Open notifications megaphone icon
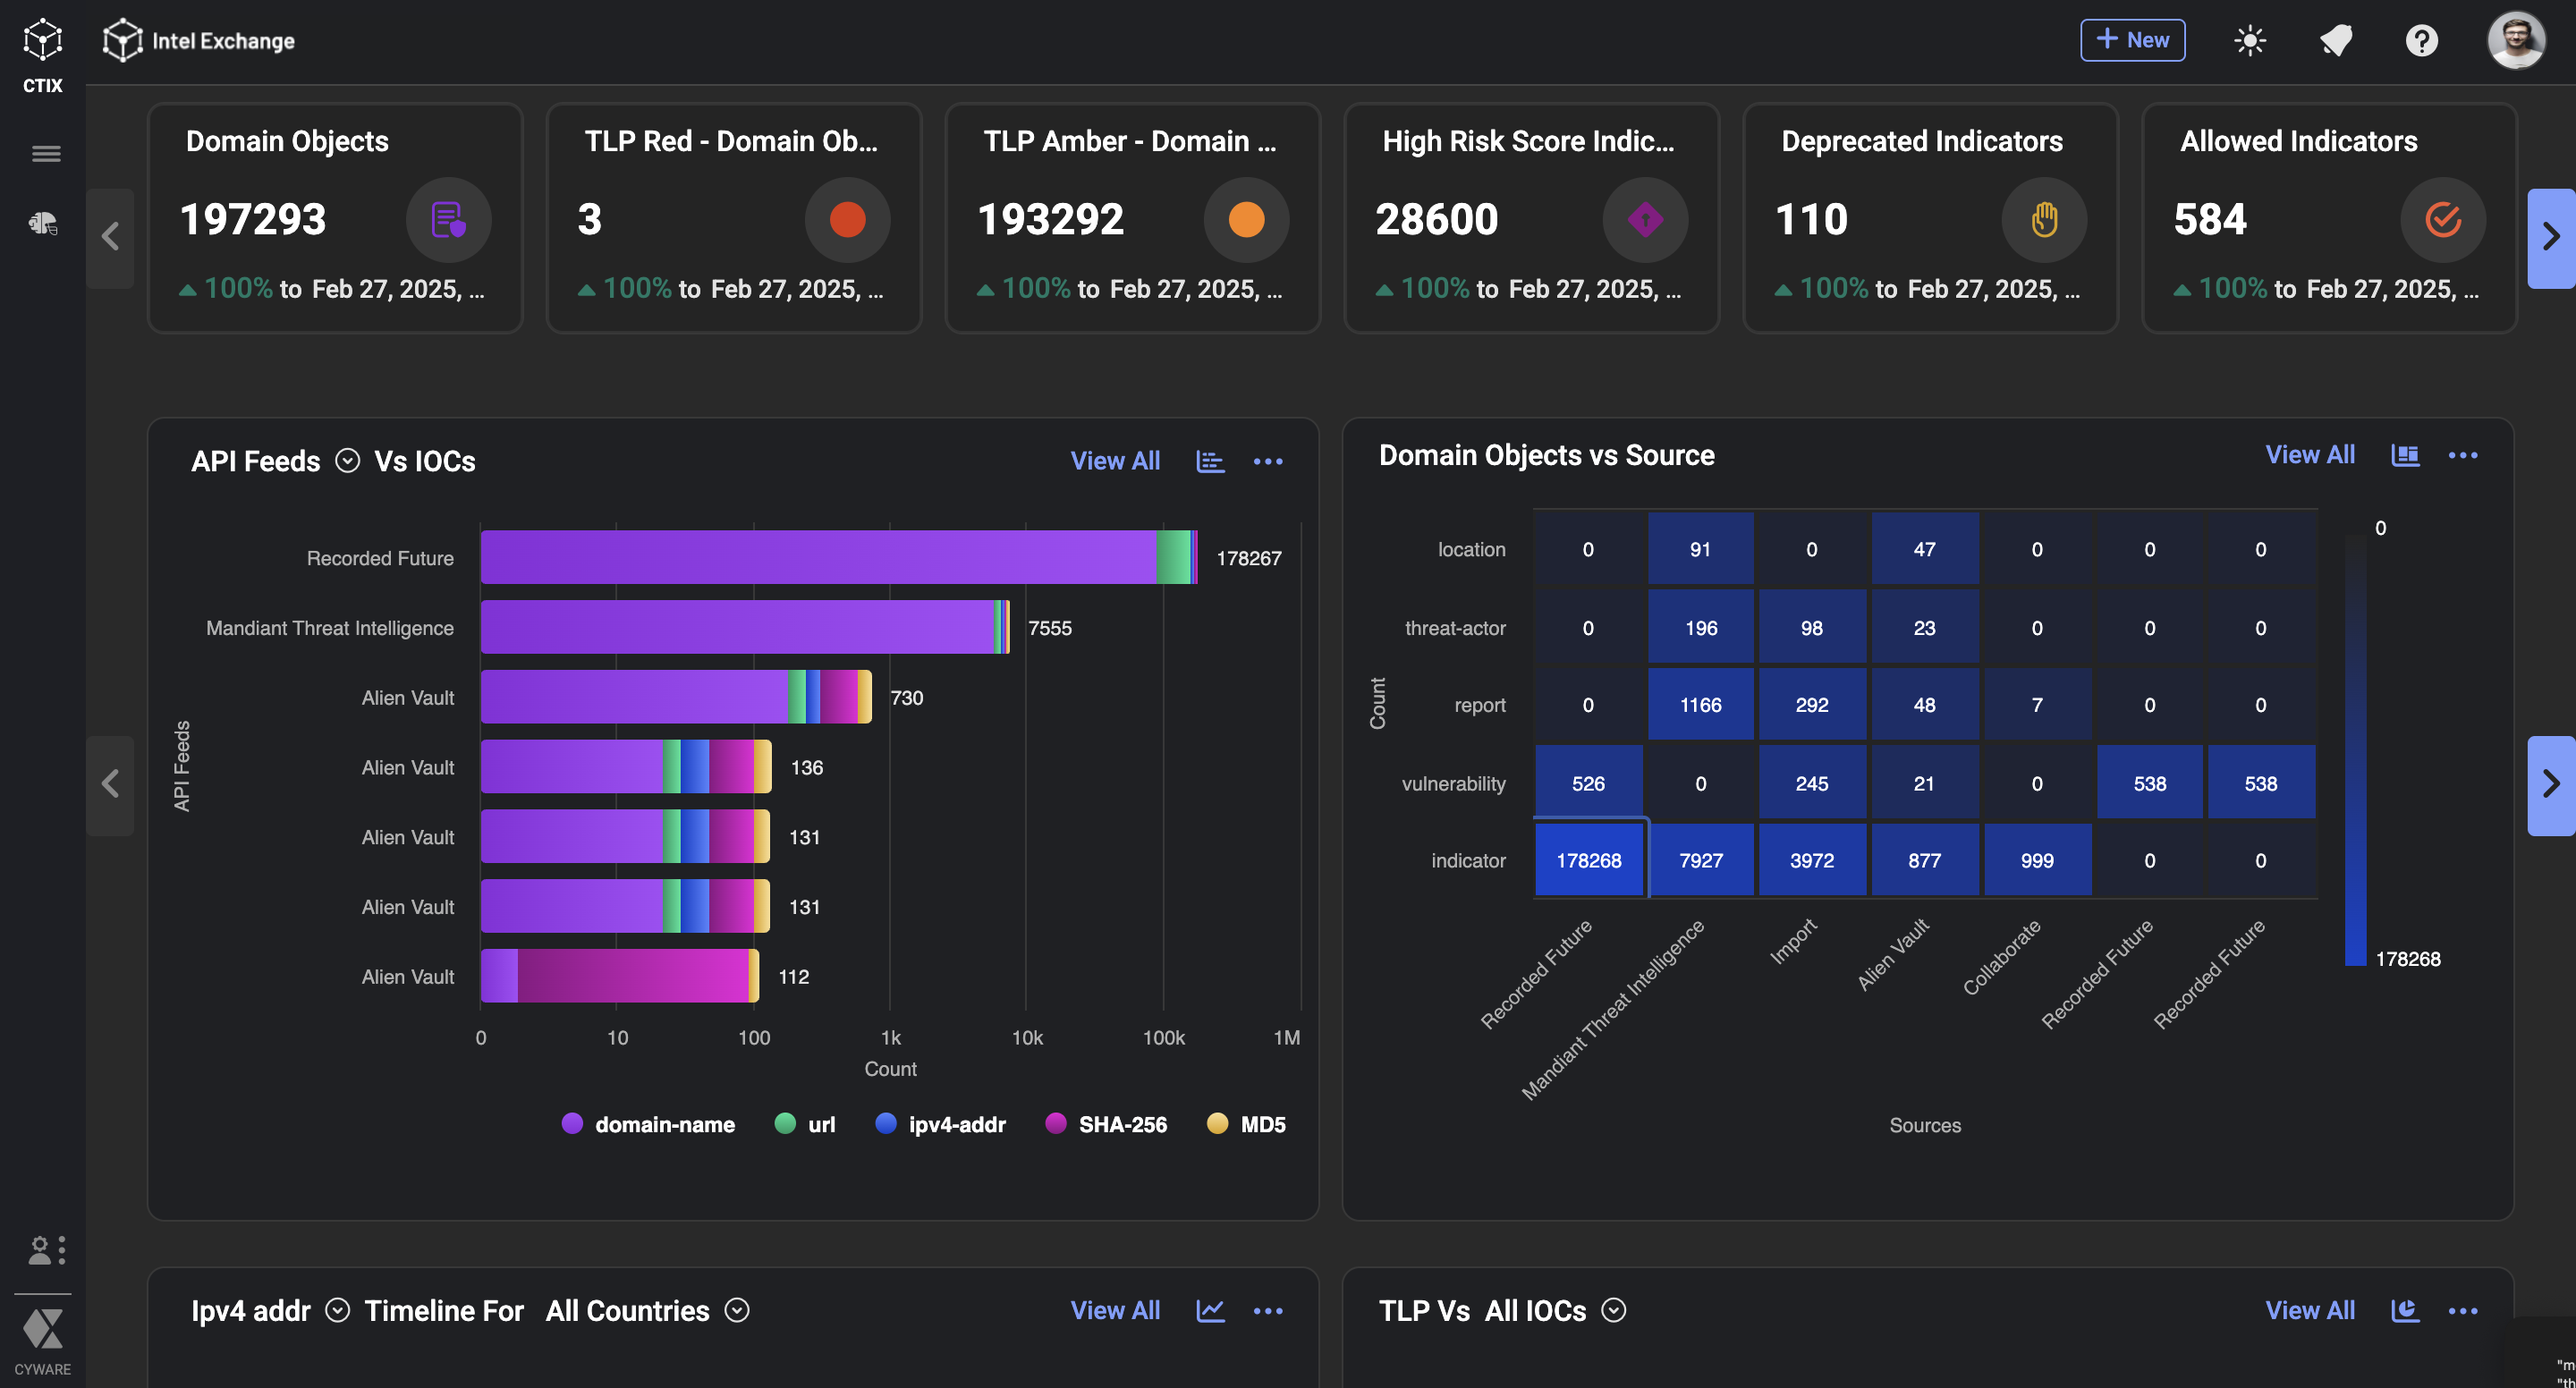2576x1388 pixels. point(2336,41)
